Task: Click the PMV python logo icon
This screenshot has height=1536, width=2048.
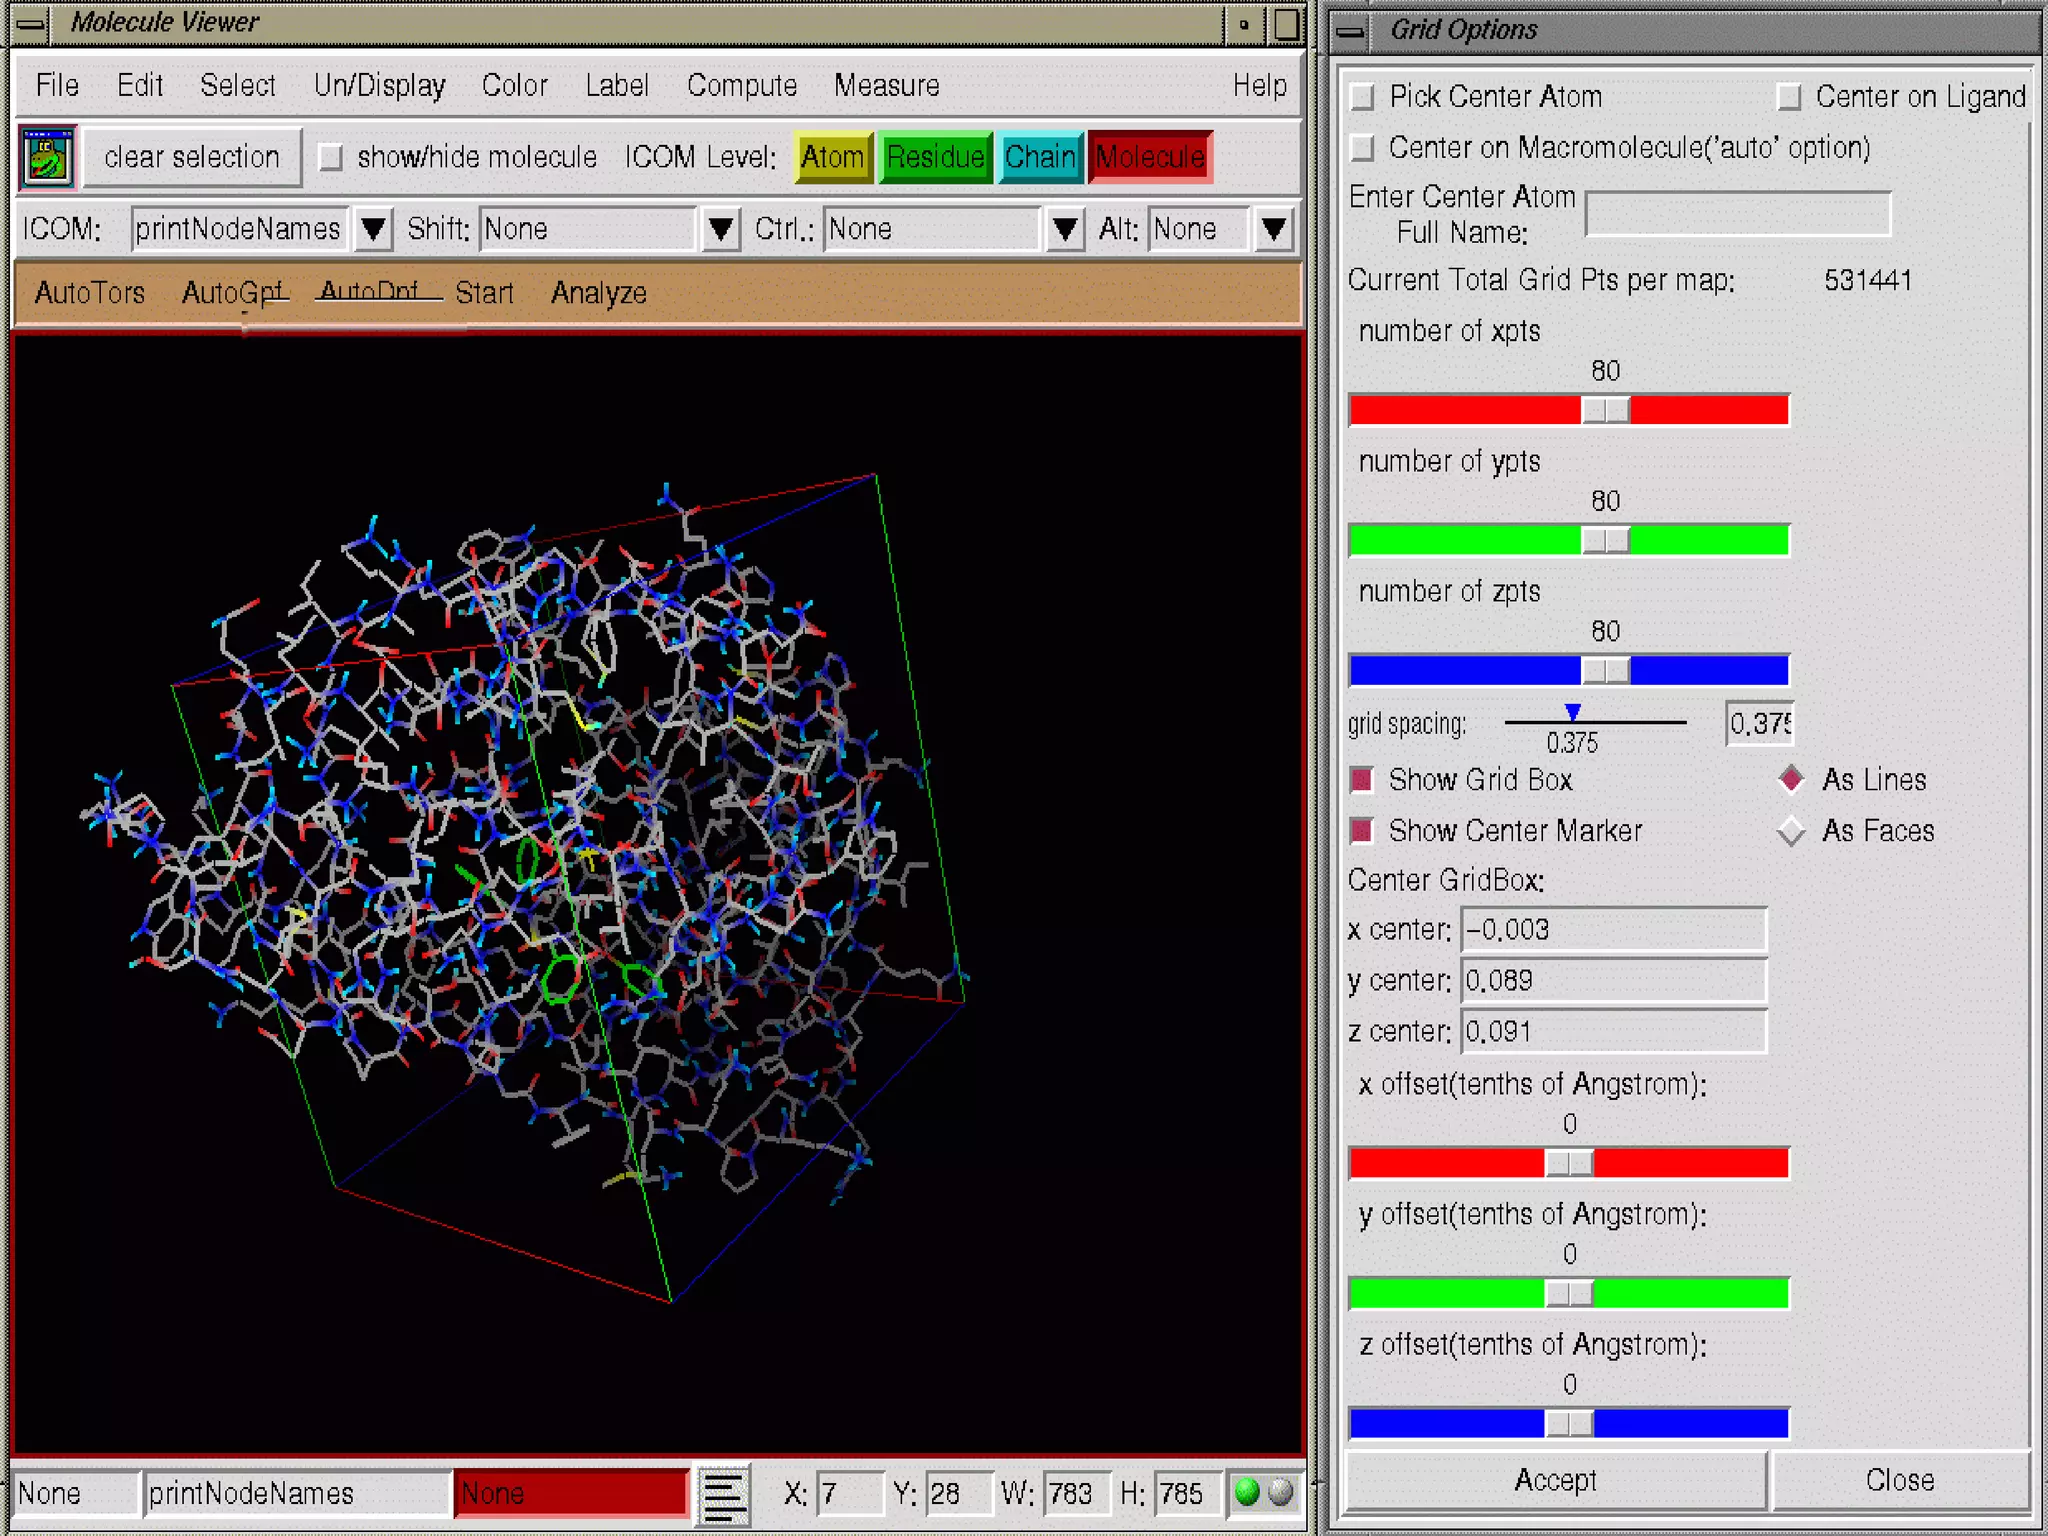Action: pos(47,158)
